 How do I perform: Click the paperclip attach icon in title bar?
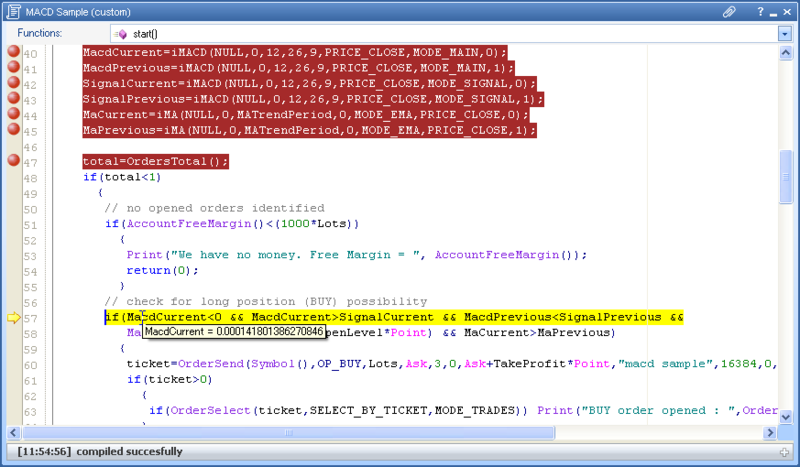(x=729, y=12)
